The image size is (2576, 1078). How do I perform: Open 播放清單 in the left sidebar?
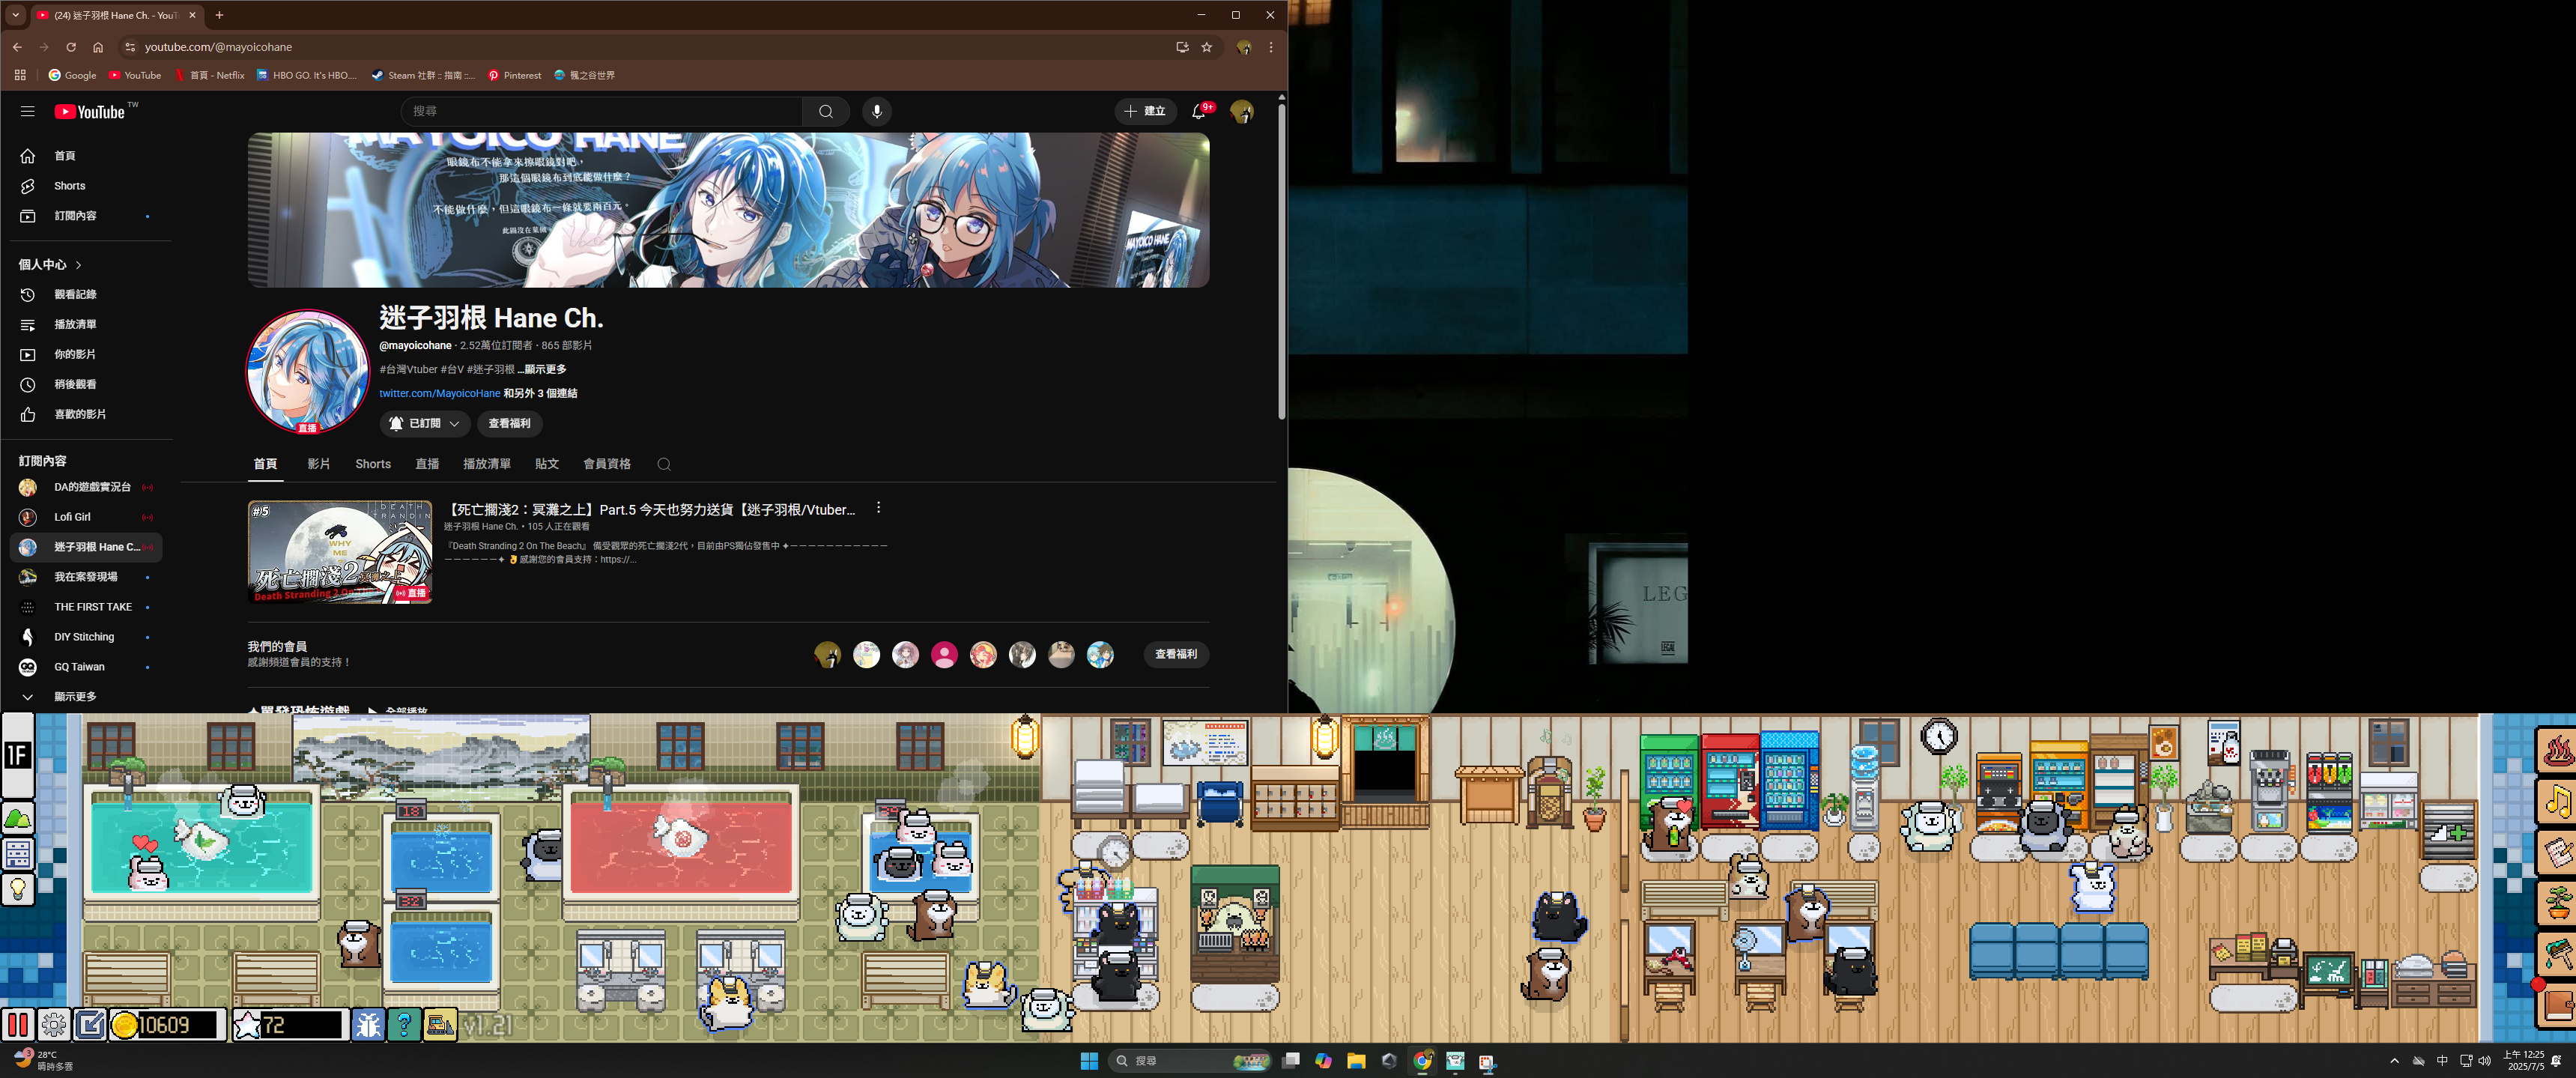pos(88,325)
